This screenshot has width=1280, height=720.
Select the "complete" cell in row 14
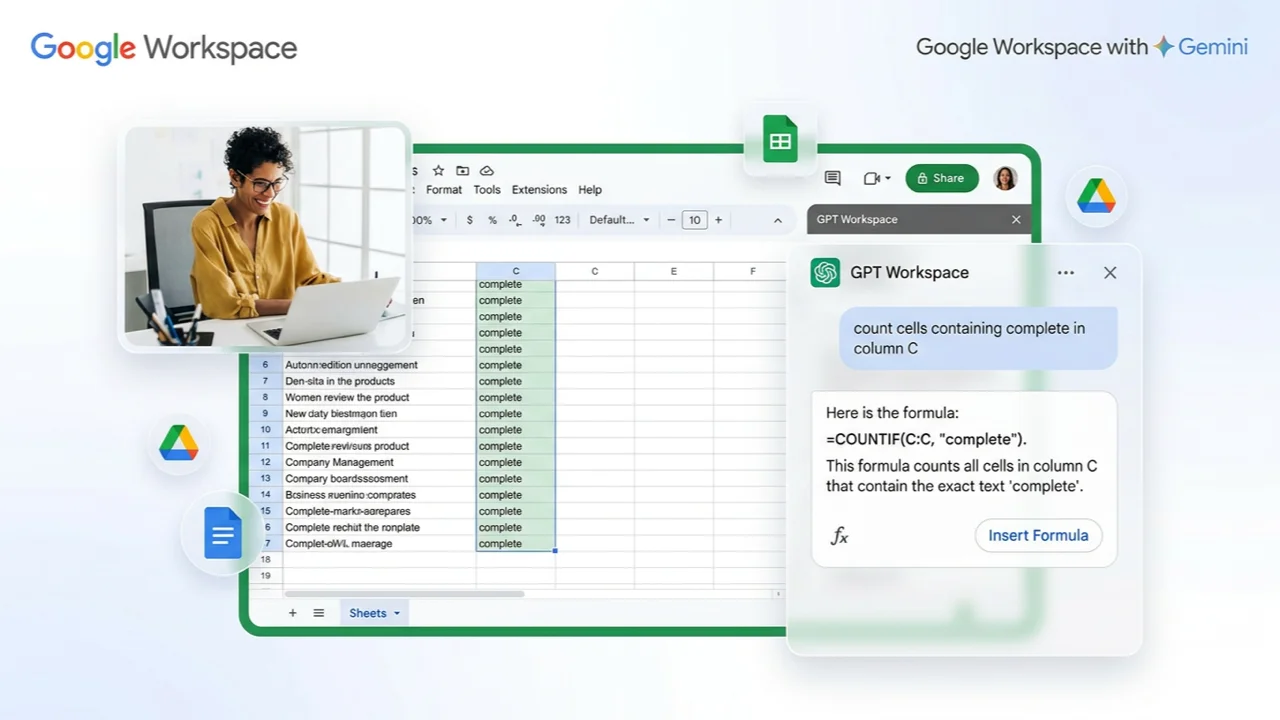(515, 495)
